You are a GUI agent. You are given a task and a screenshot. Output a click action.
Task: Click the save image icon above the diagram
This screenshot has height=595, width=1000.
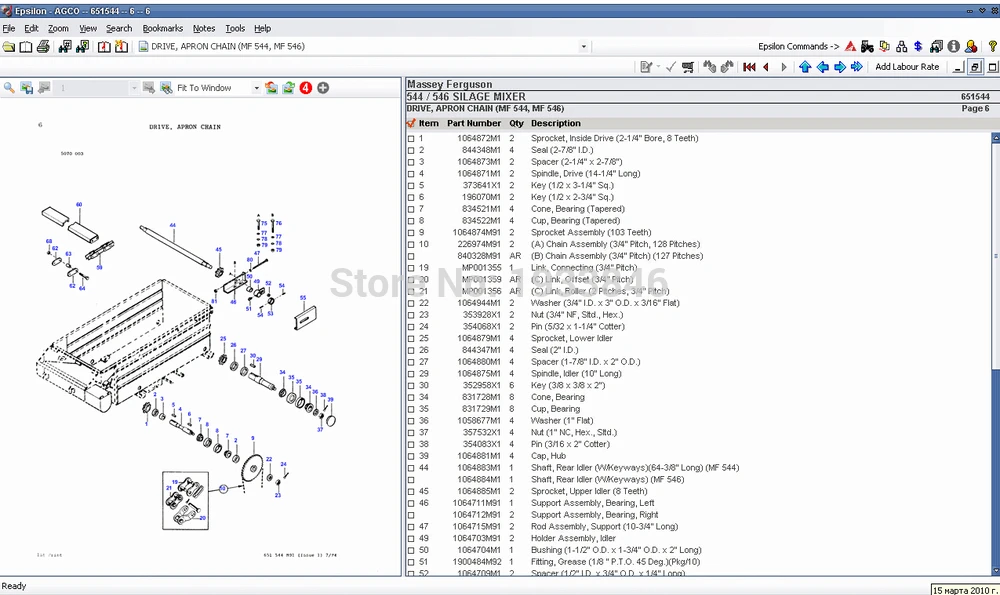[x=27, y=88]
